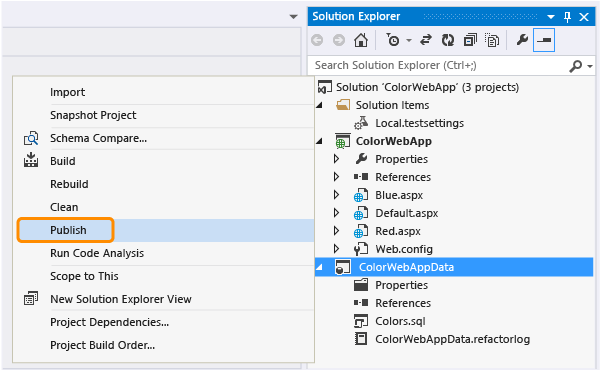
Task: Select Local.testsettings file
Action: coord(419,123)
